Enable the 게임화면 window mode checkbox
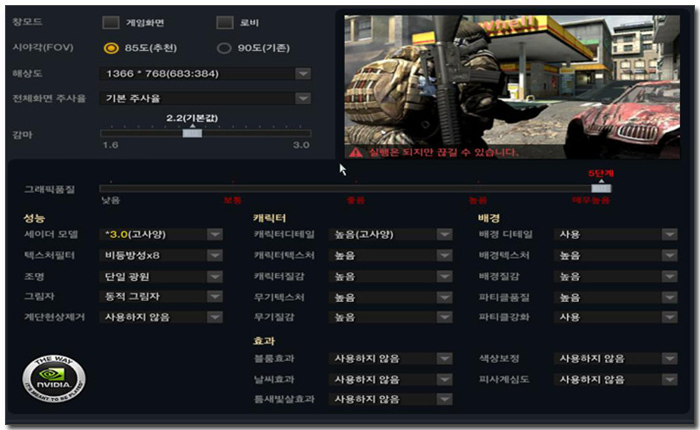This screenshot has height=430, width=700. point(111,22)
